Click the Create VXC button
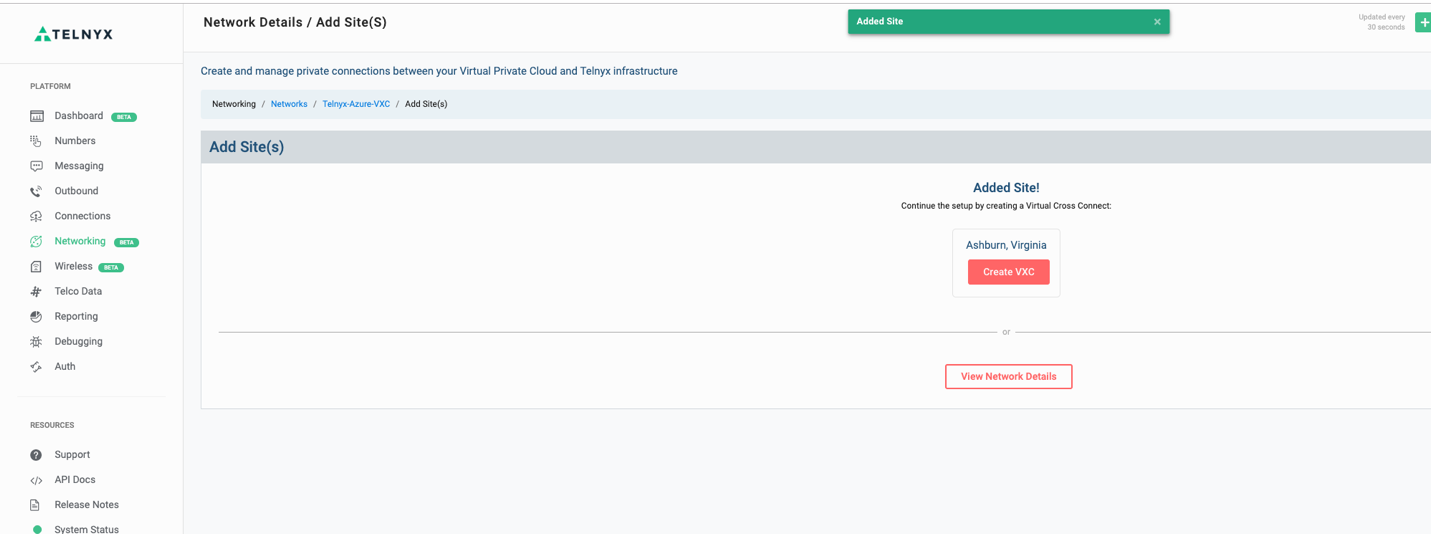 1008,272
